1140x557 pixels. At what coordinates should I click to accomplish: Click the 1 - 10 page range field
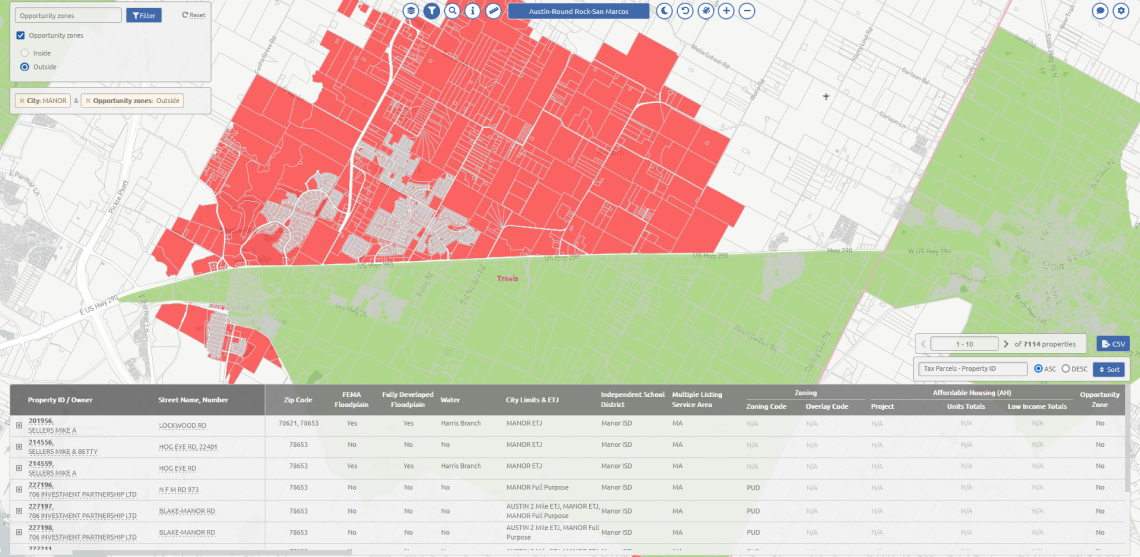pos(965,344)
